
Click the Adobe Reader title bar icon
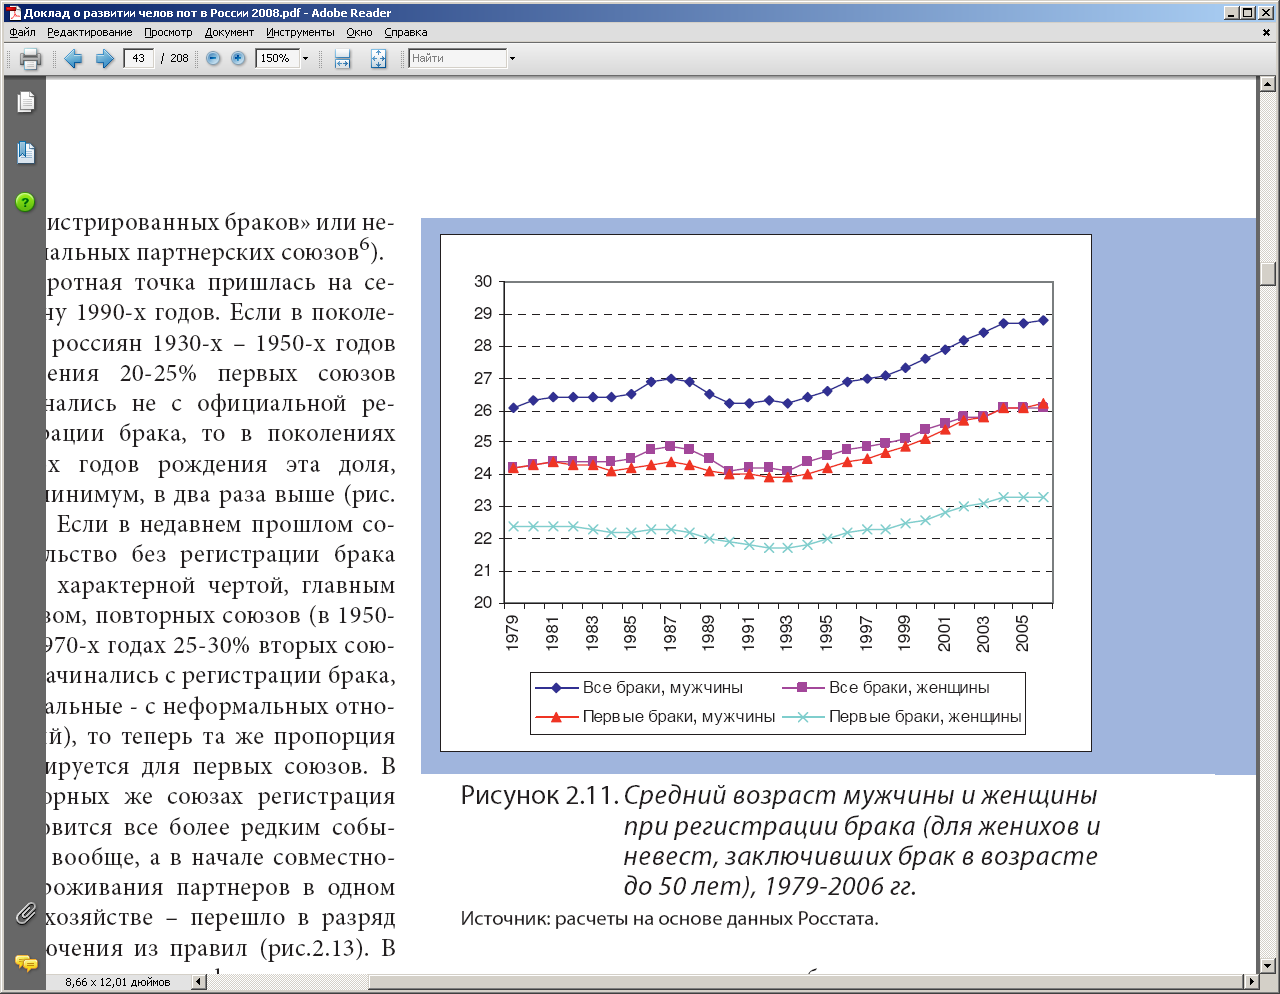pos(13,13)
